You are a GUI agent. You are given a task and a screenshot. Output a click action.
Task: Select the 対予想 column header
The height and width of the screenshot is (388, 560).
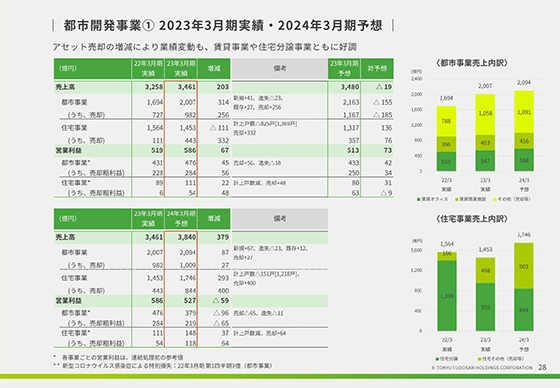377,68
